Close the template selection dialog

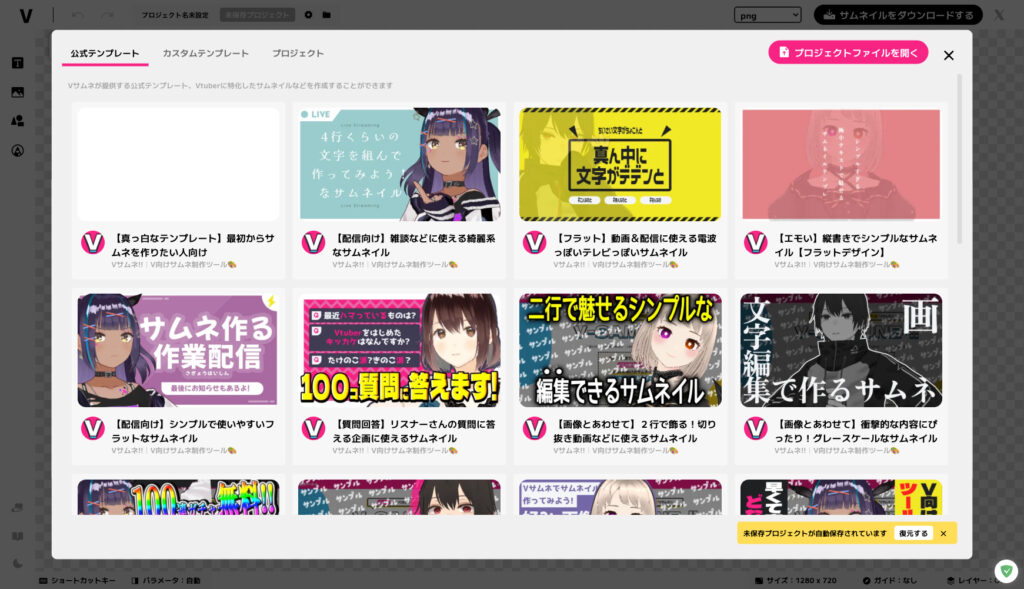coord(948,56)
